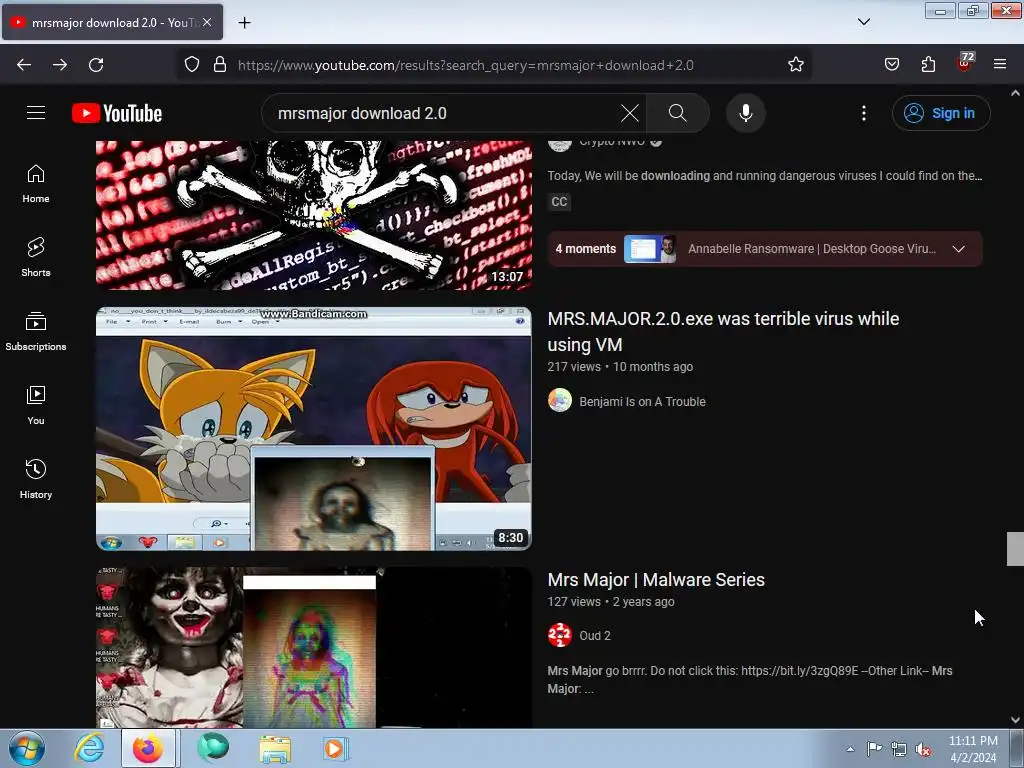Open Annabelle Ransomware moment thumbnail
This screenshot has height=768, width=1024.
coord(650,249)
